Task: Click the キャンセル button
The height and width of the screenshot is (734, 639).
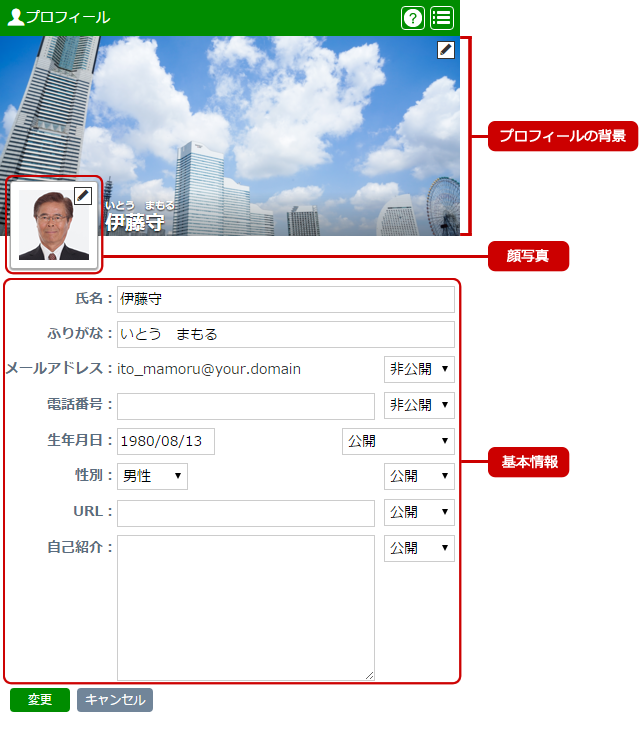Action: click(115, 700)
